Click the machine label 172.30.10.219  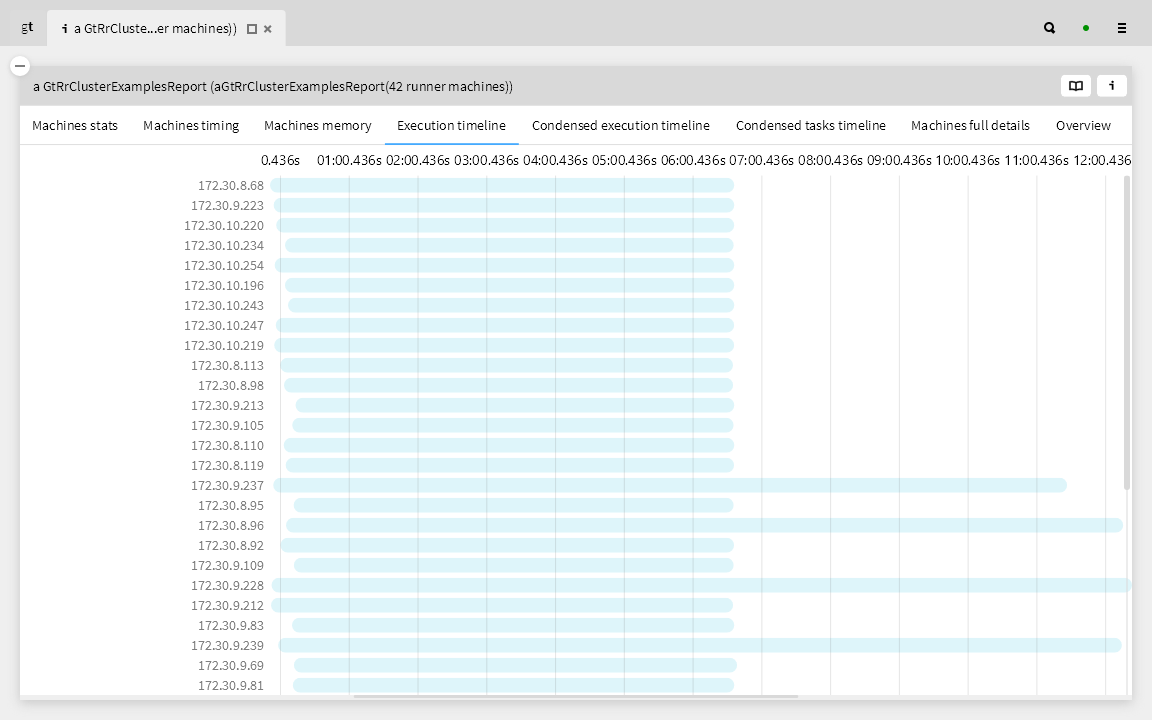point(223,345)
